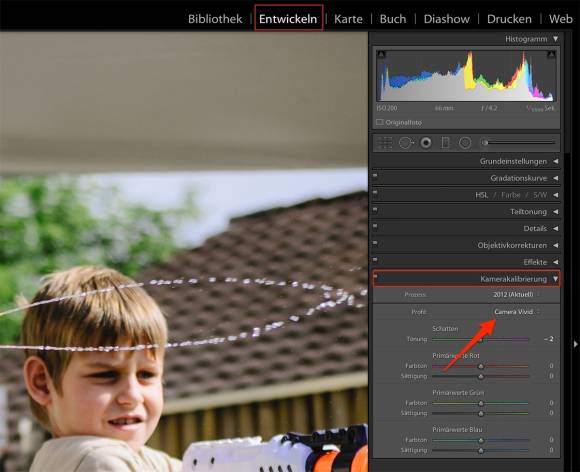The width and height of the screenshot is (580, 472).
Task: Expand the HSL / Farbe / S/W panel triangle
Action: (x=555, y=195)
